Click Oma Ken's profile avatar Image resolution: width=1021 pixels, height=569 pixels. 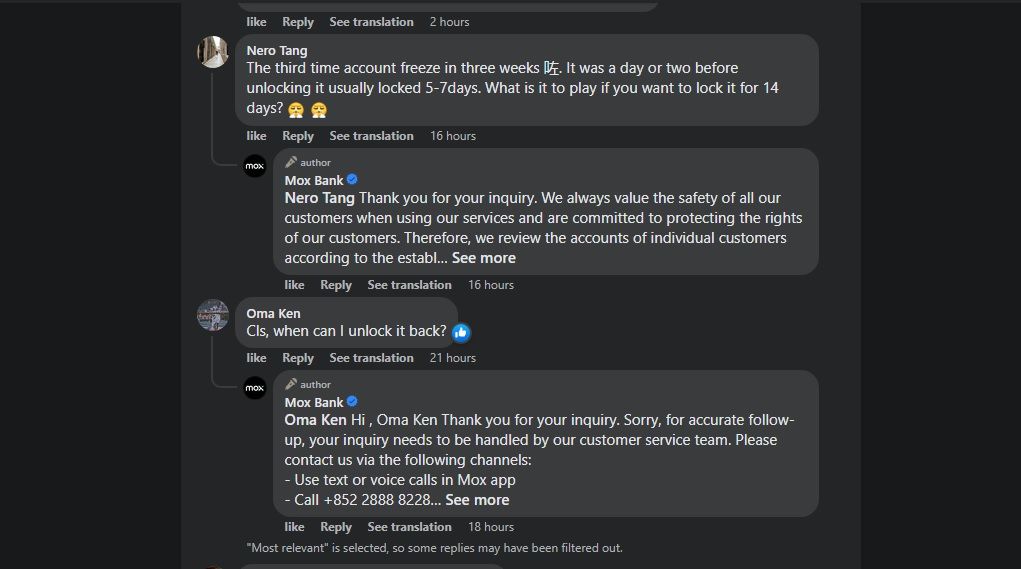tap(213, 315)
